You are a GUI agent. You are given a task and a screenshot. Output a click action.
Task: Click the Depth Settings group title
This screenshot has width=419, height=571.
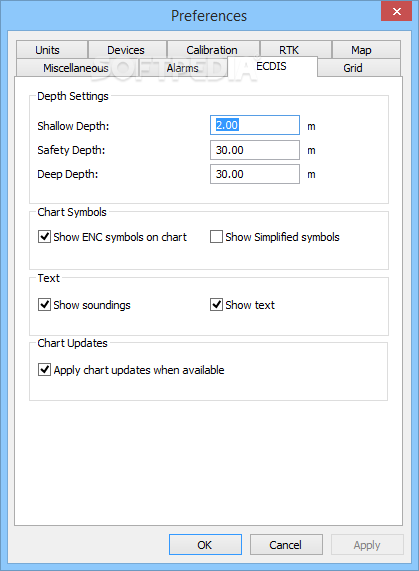coord(73,96)
